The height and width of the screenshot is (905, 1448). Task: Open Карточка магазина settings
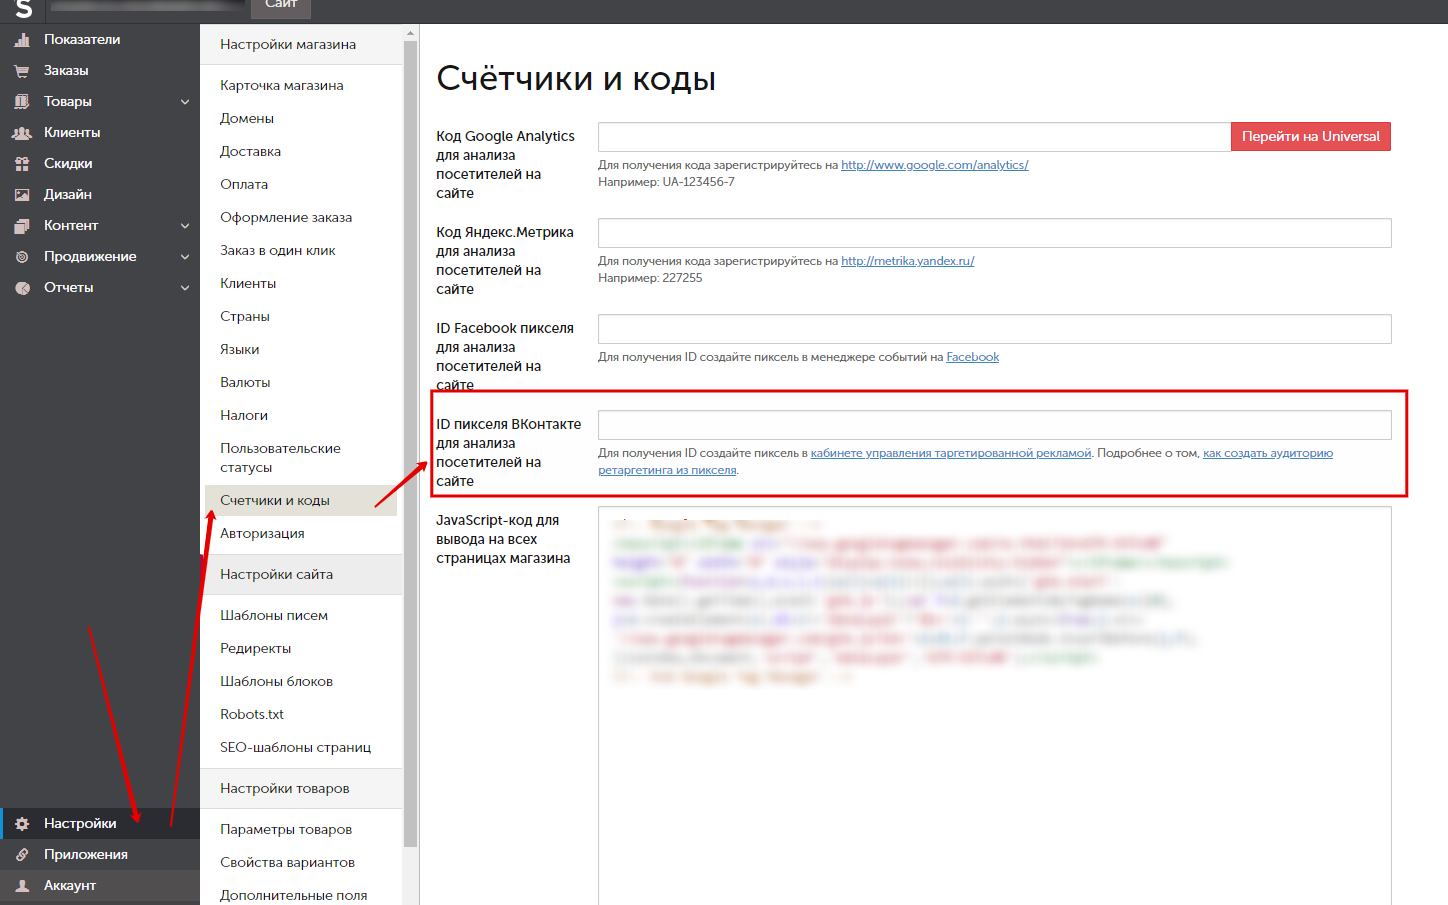pos(282,86)
